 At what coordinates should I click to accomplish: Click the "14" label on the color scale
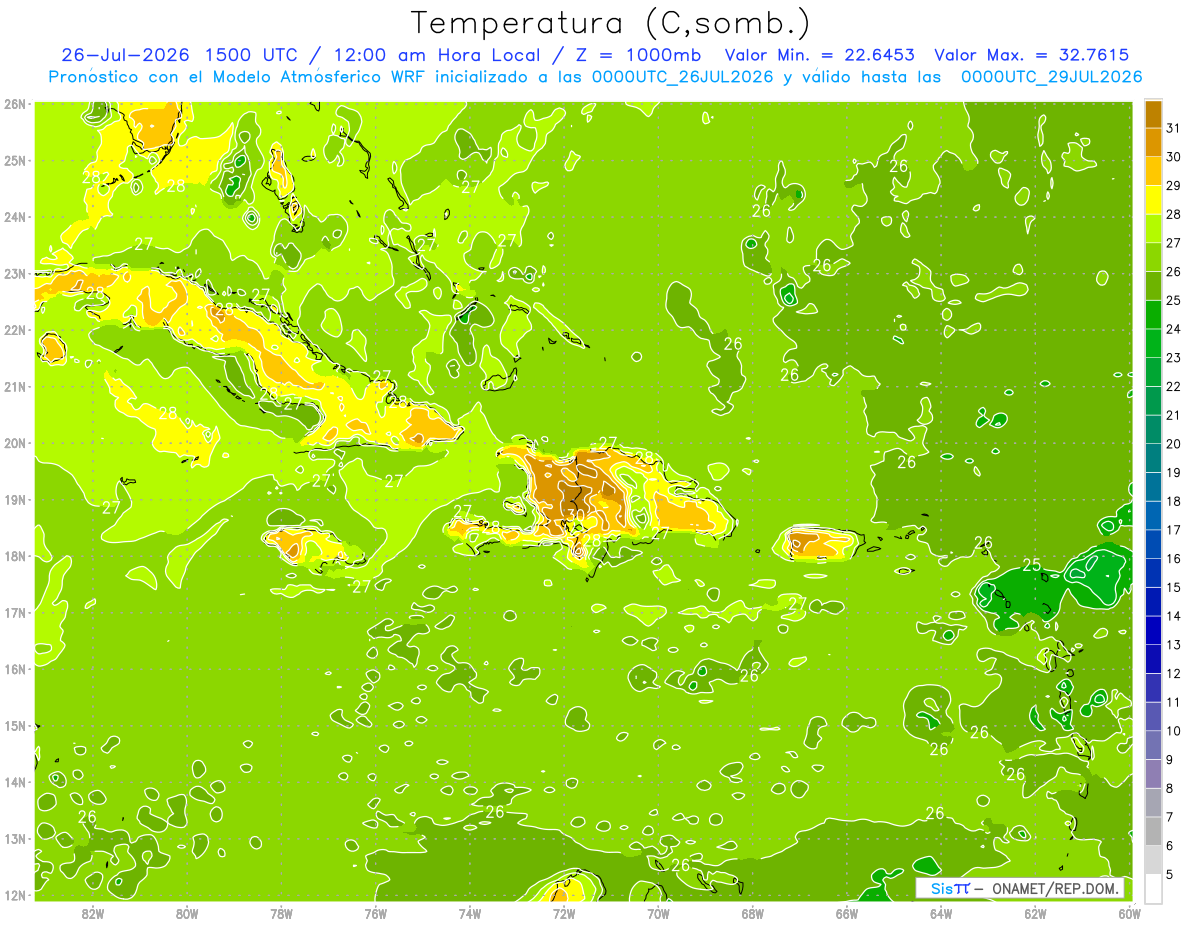pyautogui.click(x=1173, y=616)
